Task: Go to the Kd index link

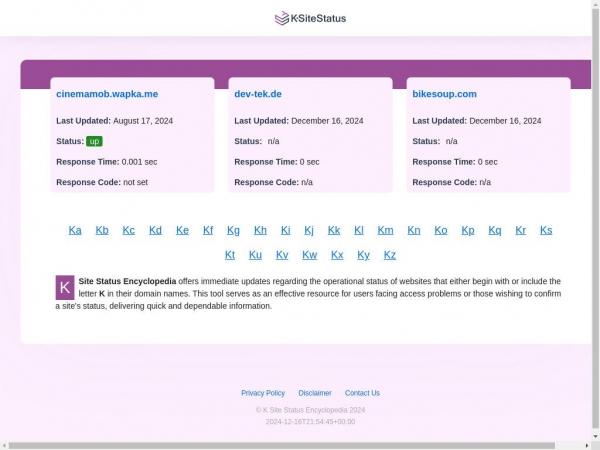Action: pos(155,230)
